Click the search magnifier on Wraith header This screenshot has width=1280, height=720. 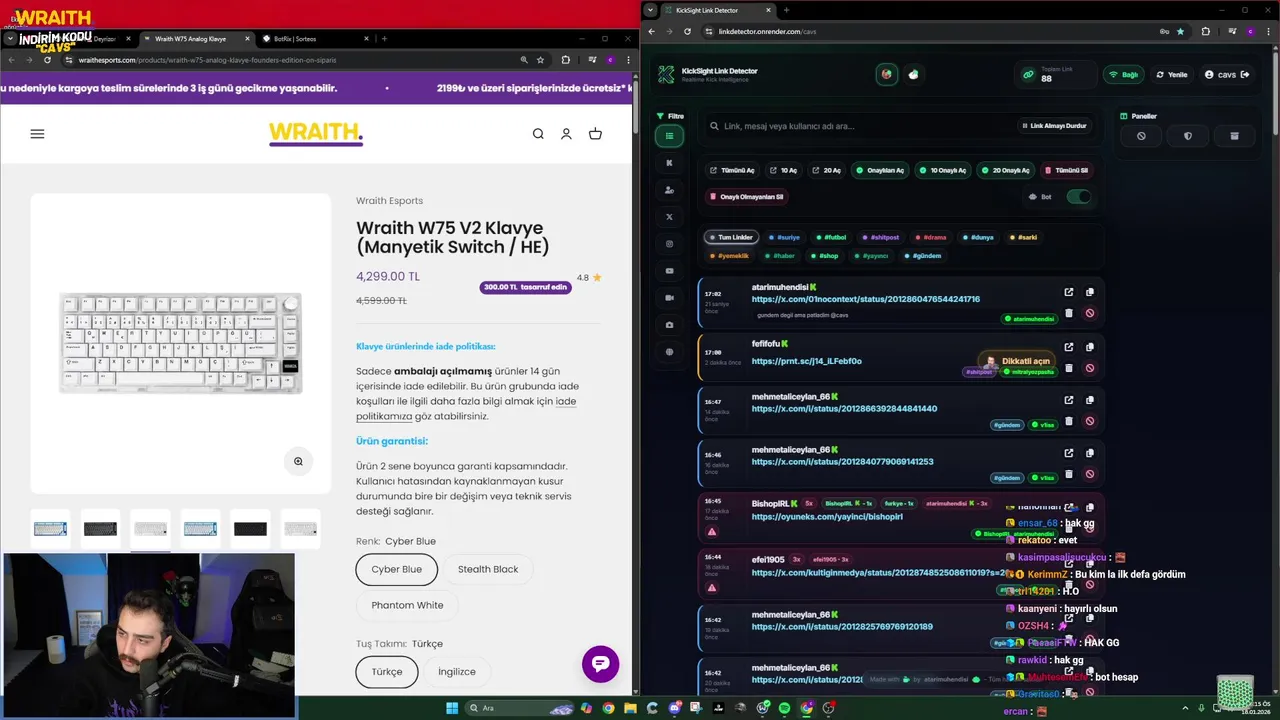coord(538,134)
